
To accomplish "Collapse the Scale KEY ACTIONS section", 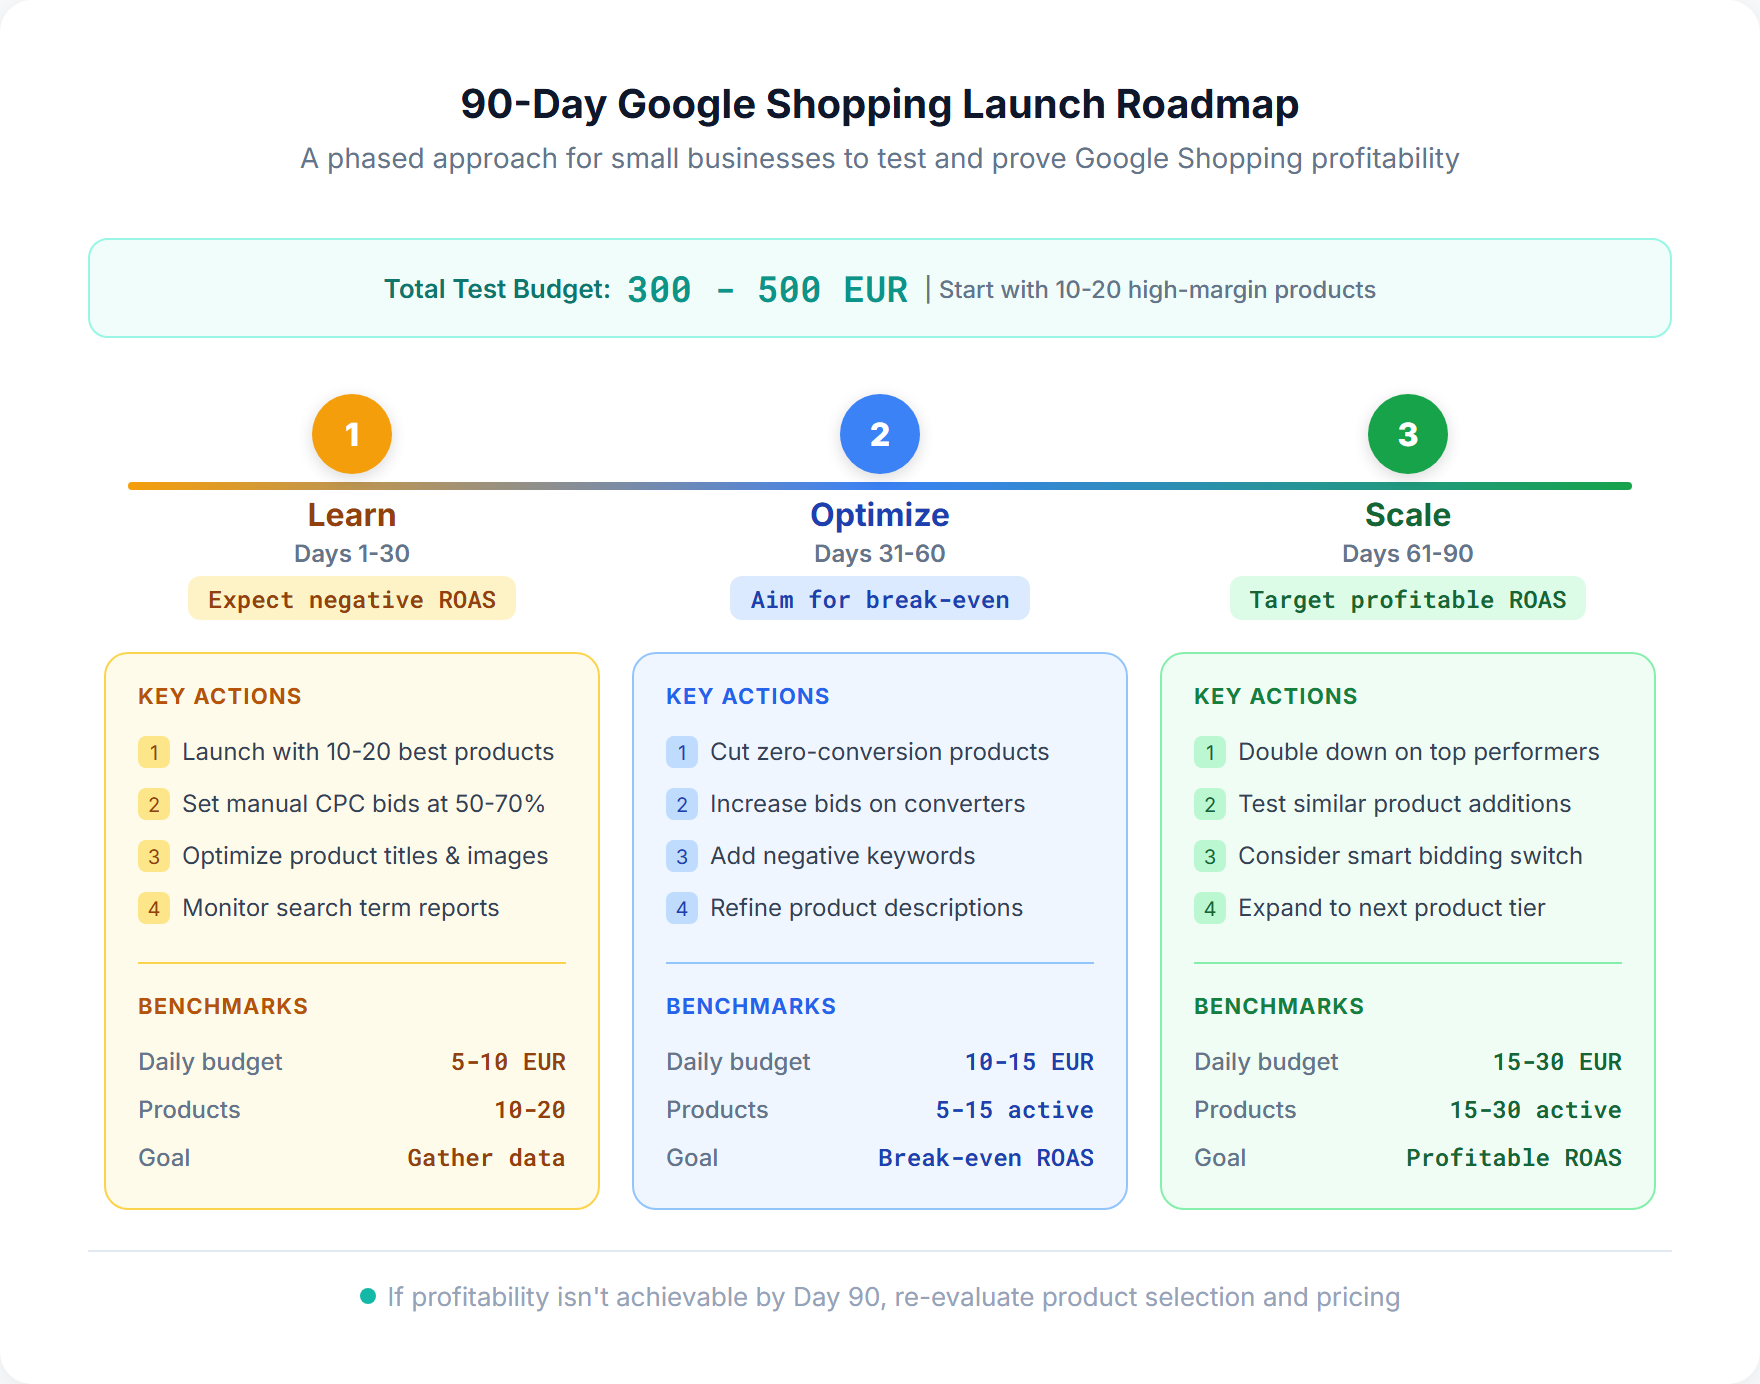I will point(1276,696).
